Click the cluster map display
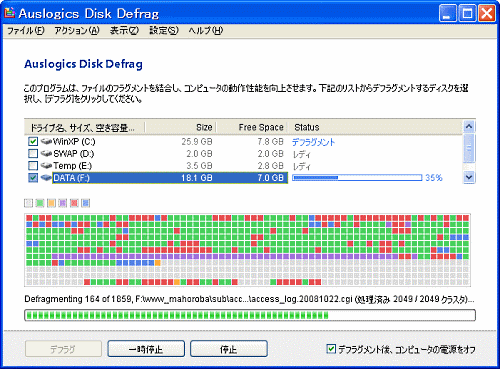 point(248,250)
